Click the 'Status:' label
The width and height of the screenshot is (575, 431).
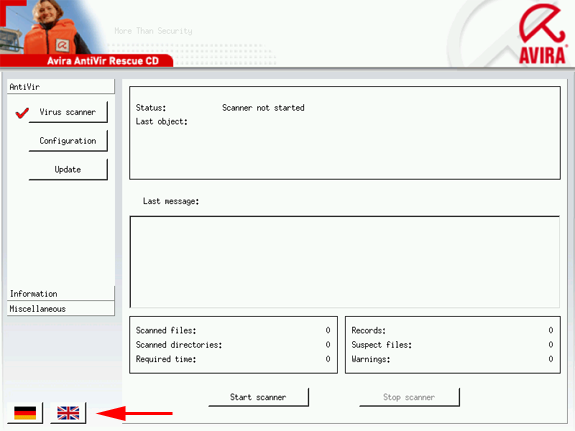coord(151,108)
